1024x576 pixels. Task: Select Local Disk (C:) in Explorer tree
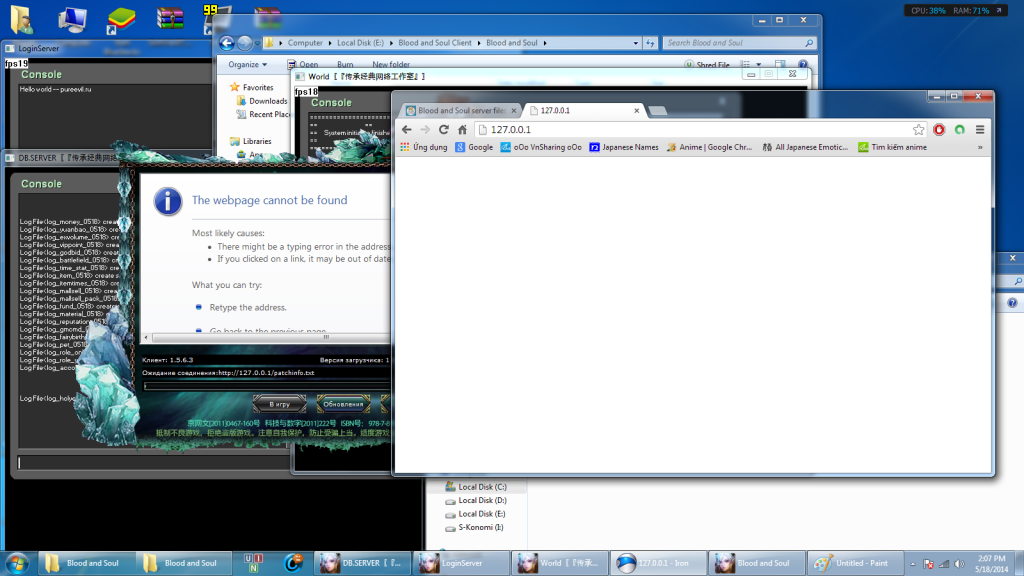pyautogui.click(x=481, y=487)
